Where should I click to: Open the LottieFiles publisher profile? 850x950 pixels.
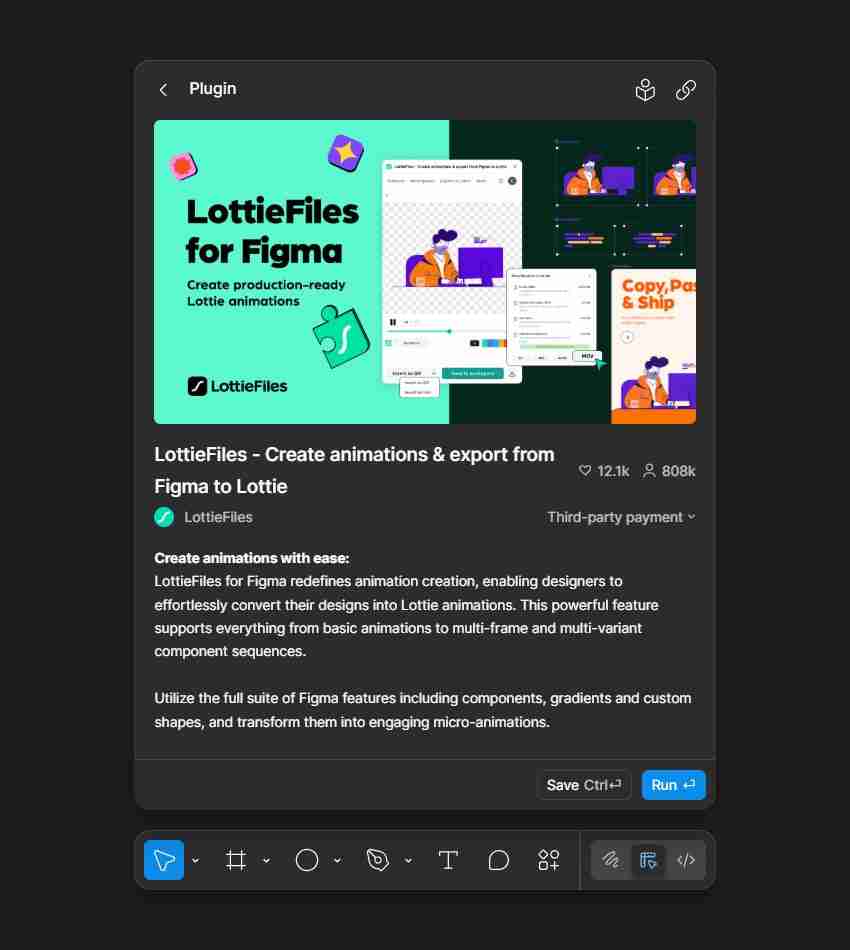218,517
